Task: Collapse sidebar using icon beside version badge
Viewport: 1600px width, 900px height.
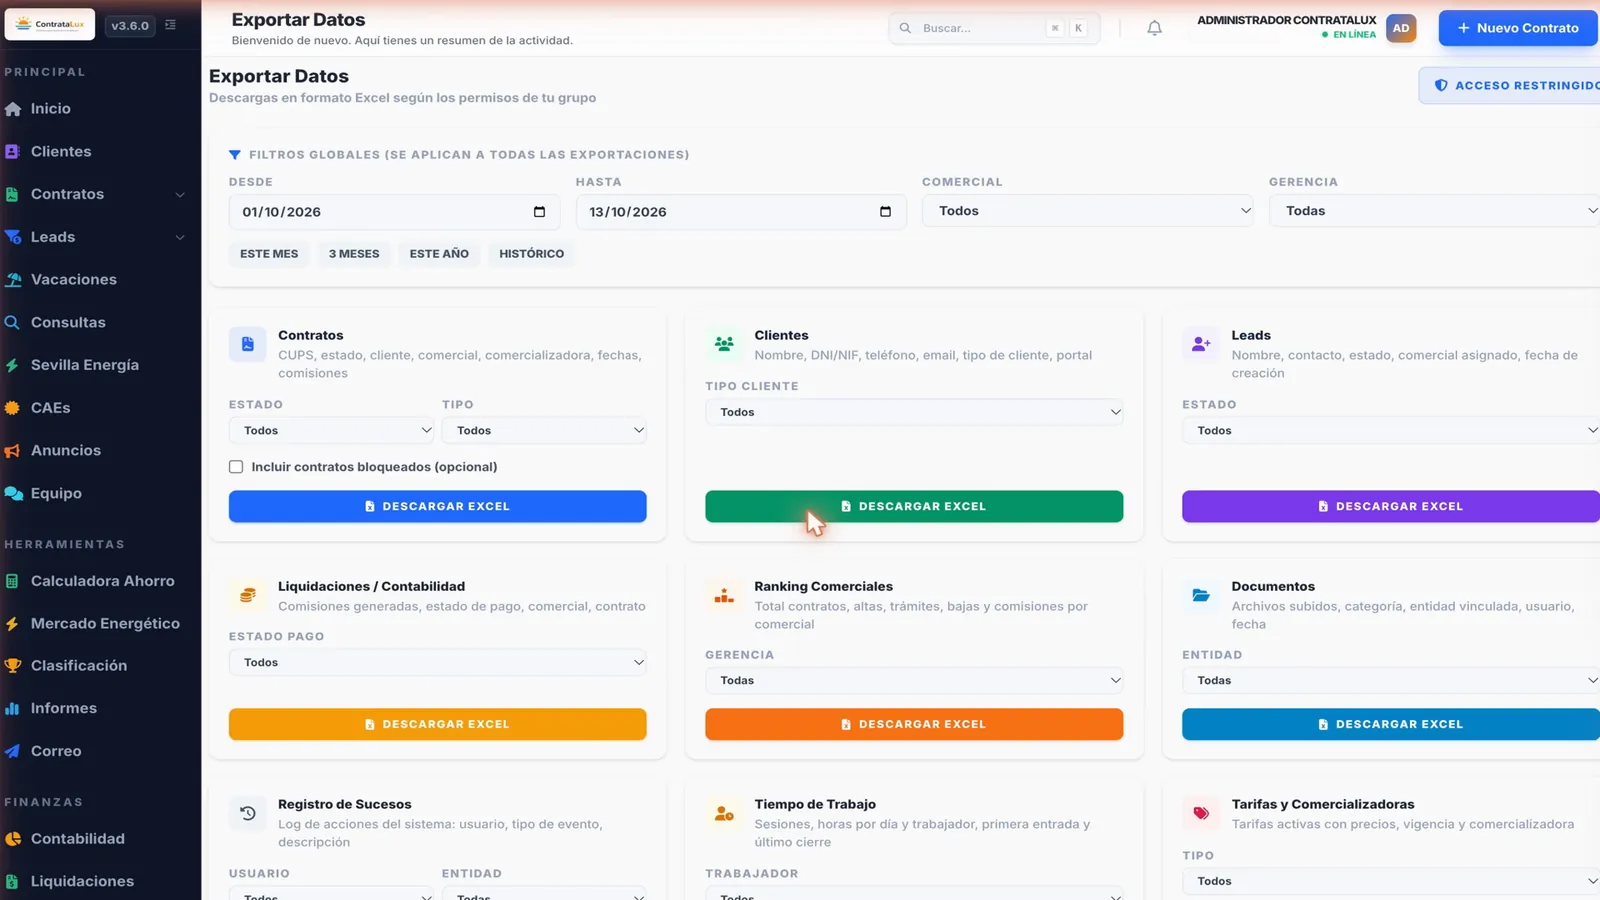Action: tap(170, 25)
